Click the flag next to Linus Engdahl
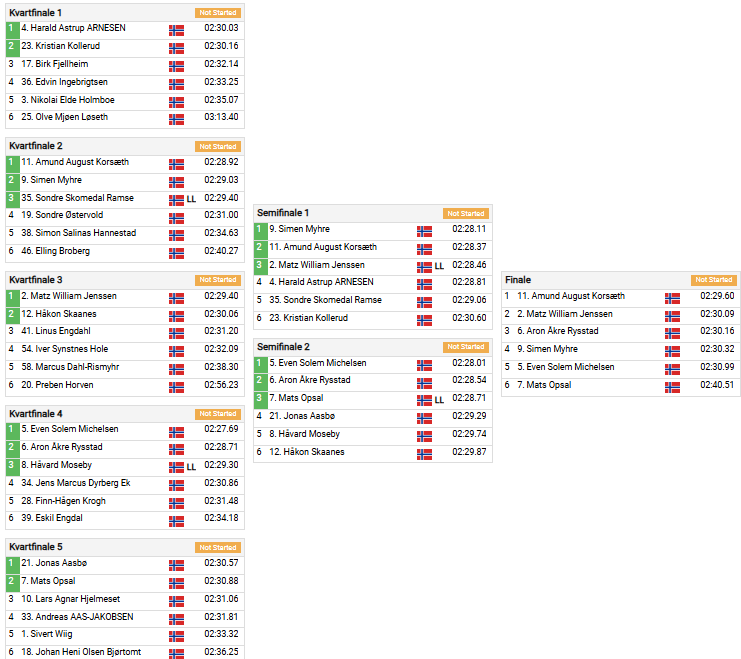 click(x=176, y=331)
